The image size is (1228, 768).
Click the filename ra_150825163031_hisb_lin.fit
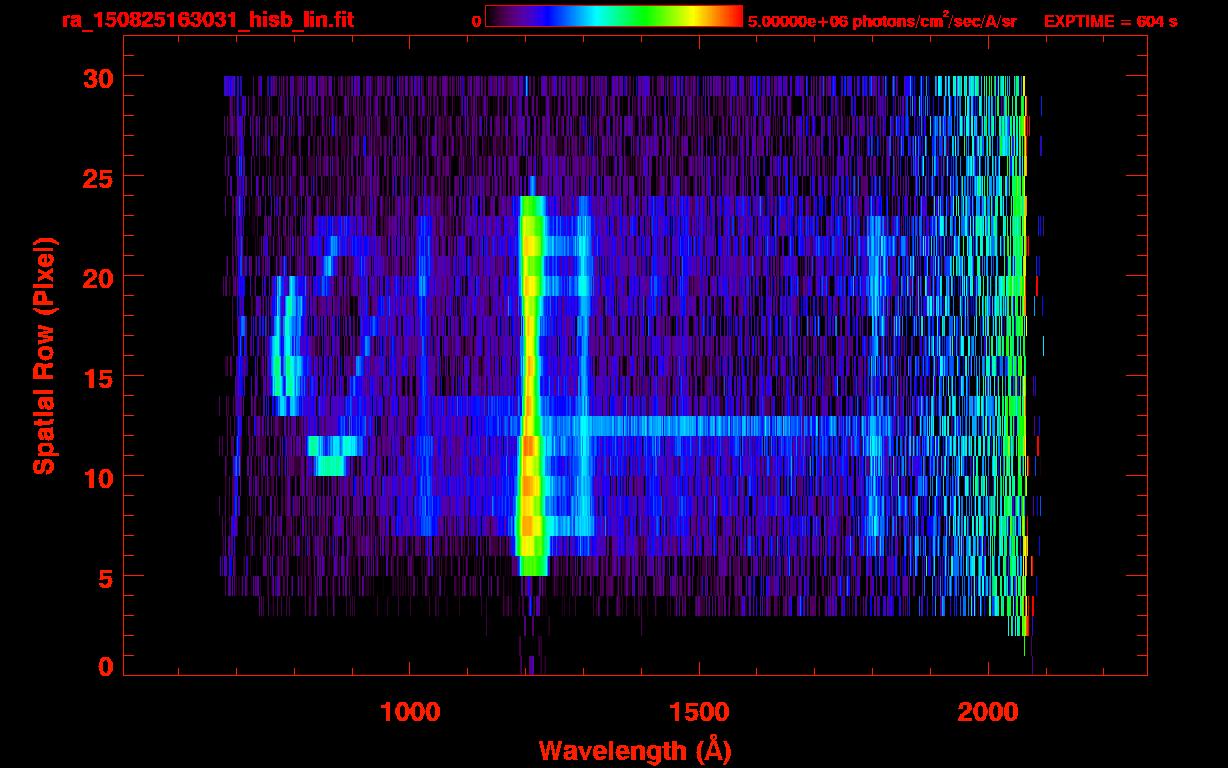207,20
